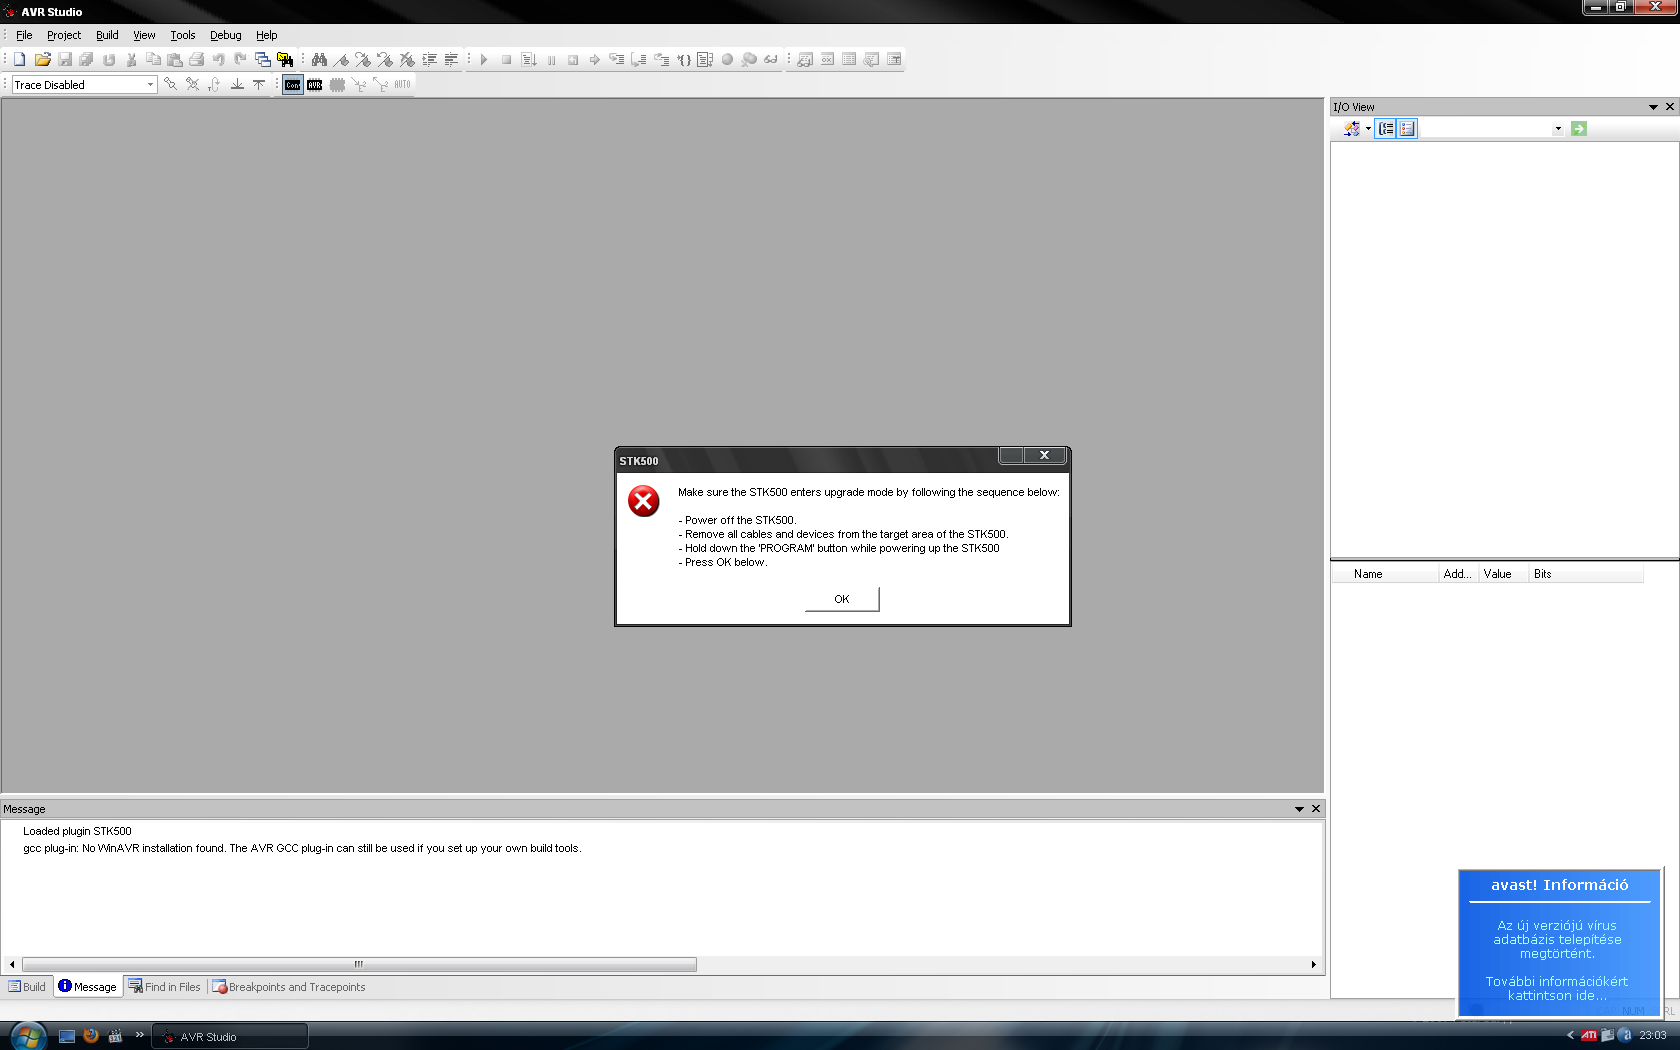
Task: Click the Value column header in I/O View
Action: (1503, 574)
